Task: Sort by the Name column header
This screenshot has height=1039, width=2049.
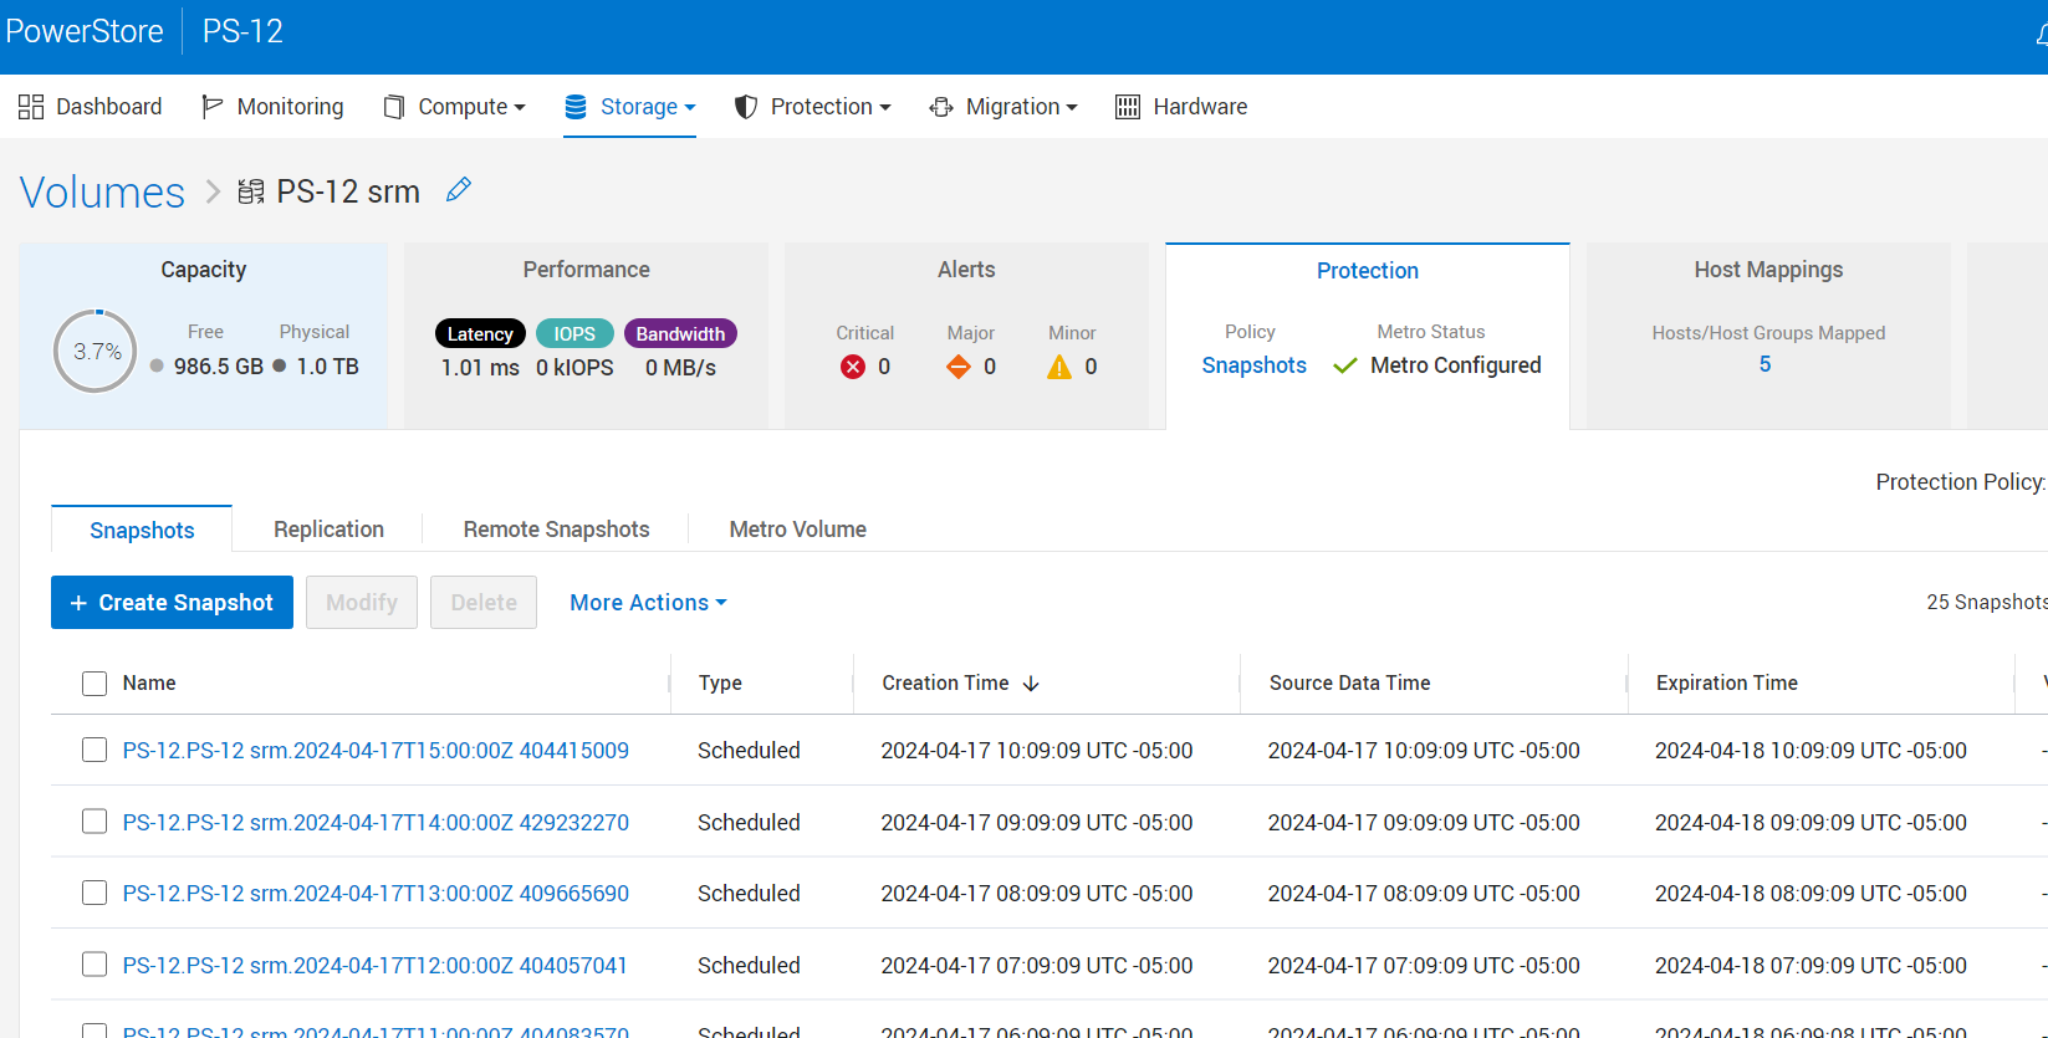Action: tap(149, 683)
